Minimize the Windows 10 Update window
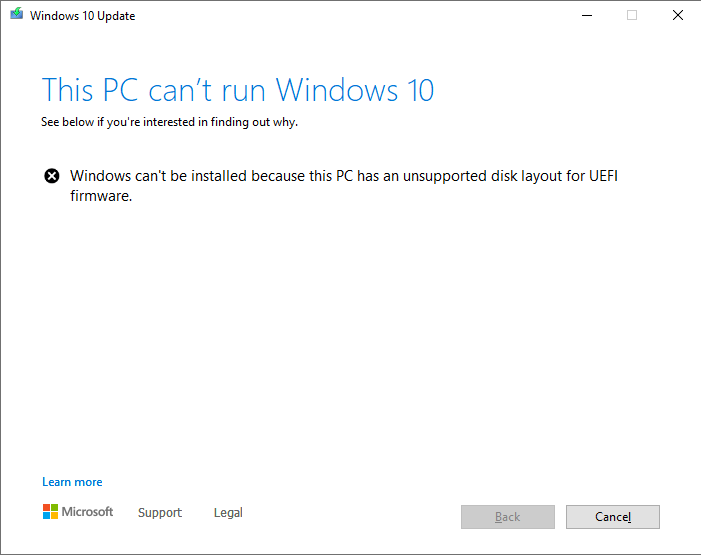This screenshot has width=701, height=555. pyautogui.click(x=585, y=16)
